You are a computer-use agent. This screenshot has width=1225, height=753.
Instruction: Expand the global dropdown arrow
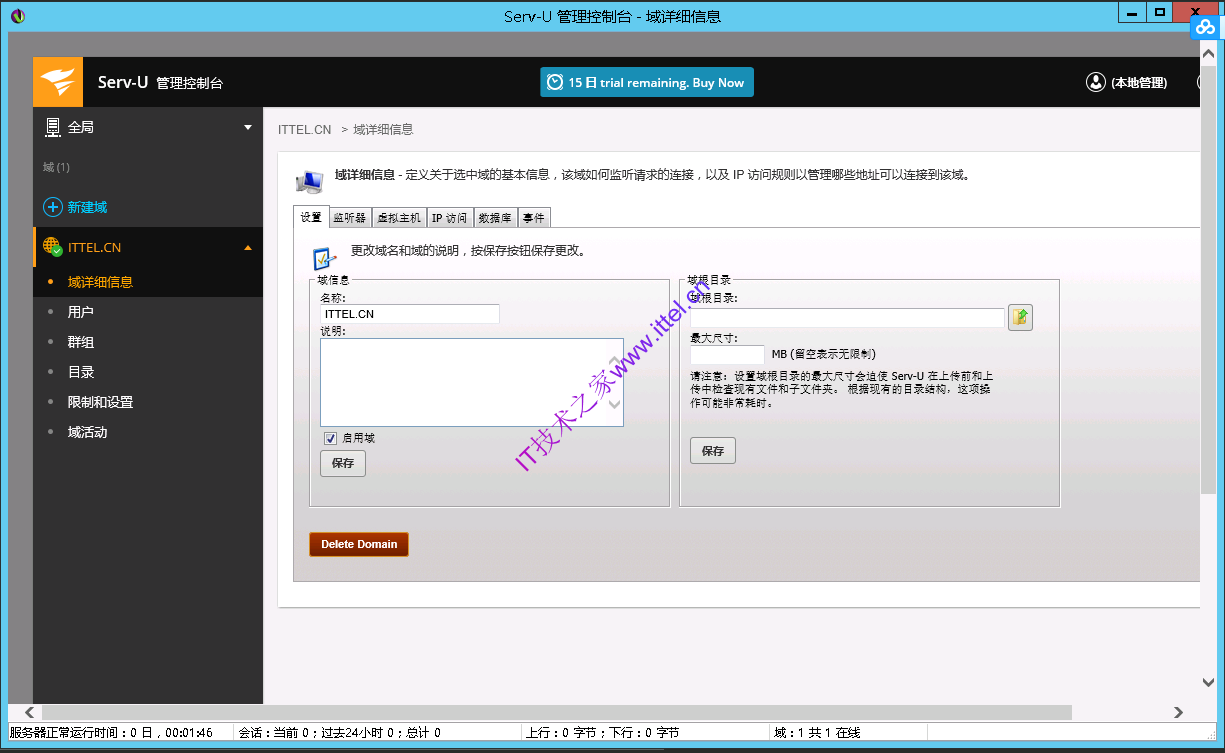[x=248, y=128]
